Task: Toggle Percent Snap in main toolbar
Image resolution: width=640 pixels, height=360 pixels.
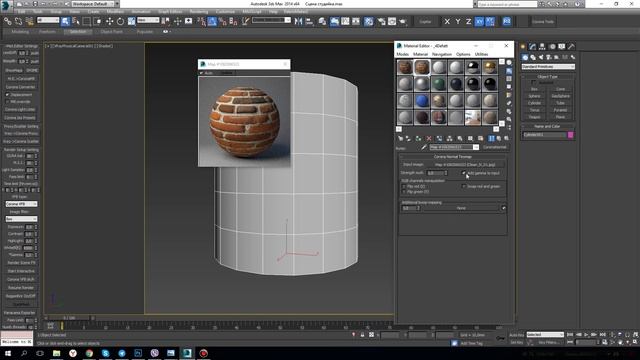Action: [x=223, y=21]
